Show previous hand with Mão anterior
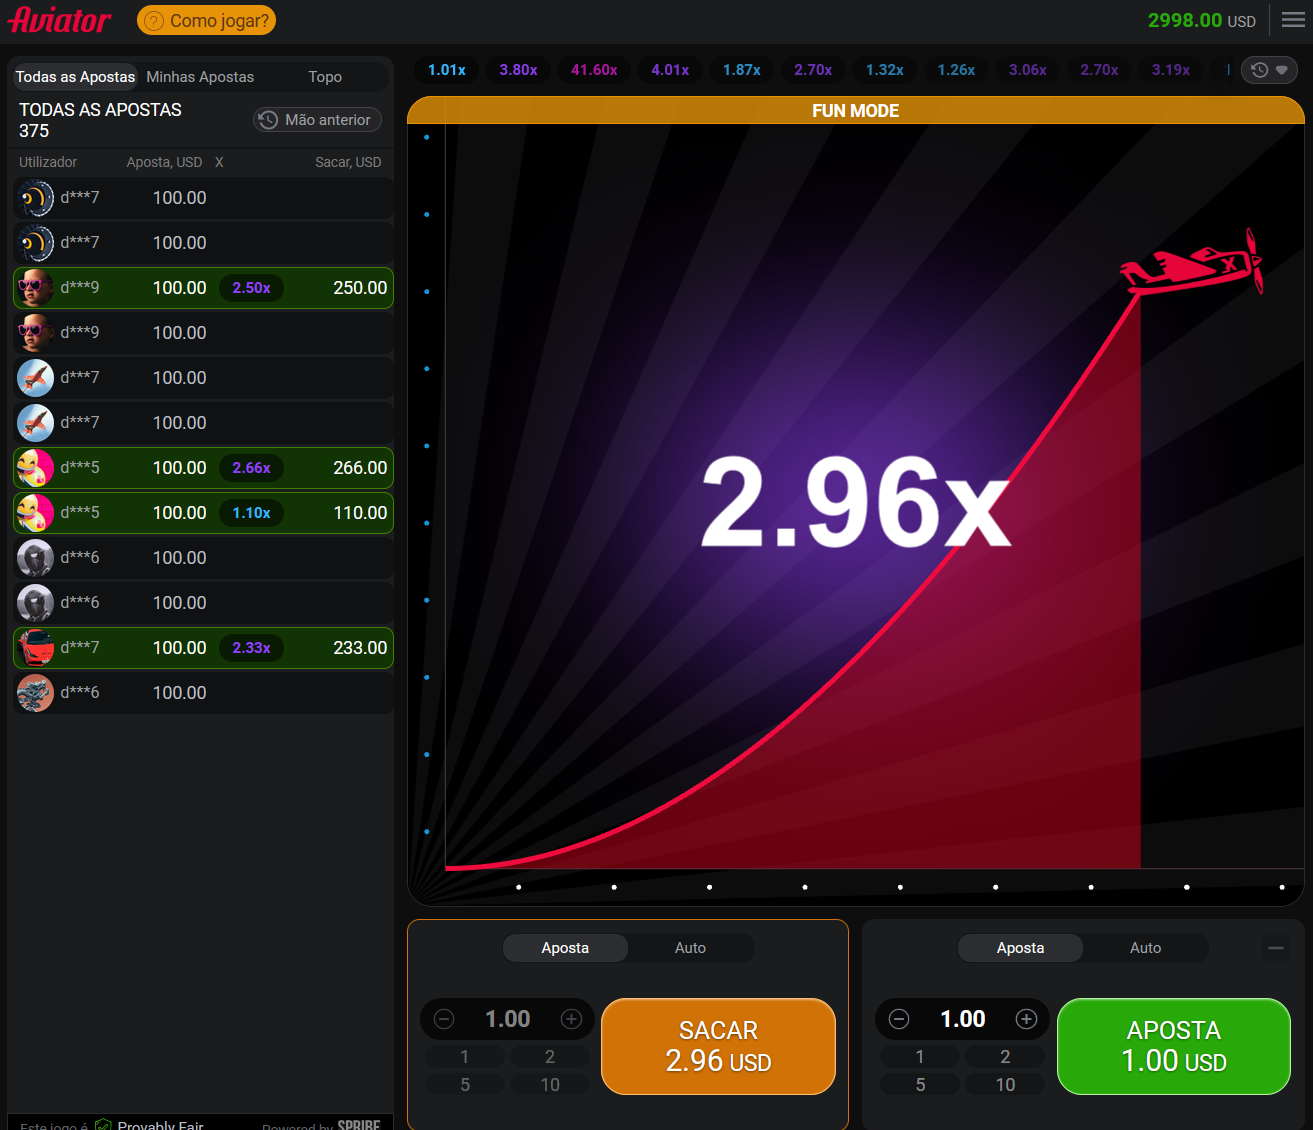 point(317,120)
